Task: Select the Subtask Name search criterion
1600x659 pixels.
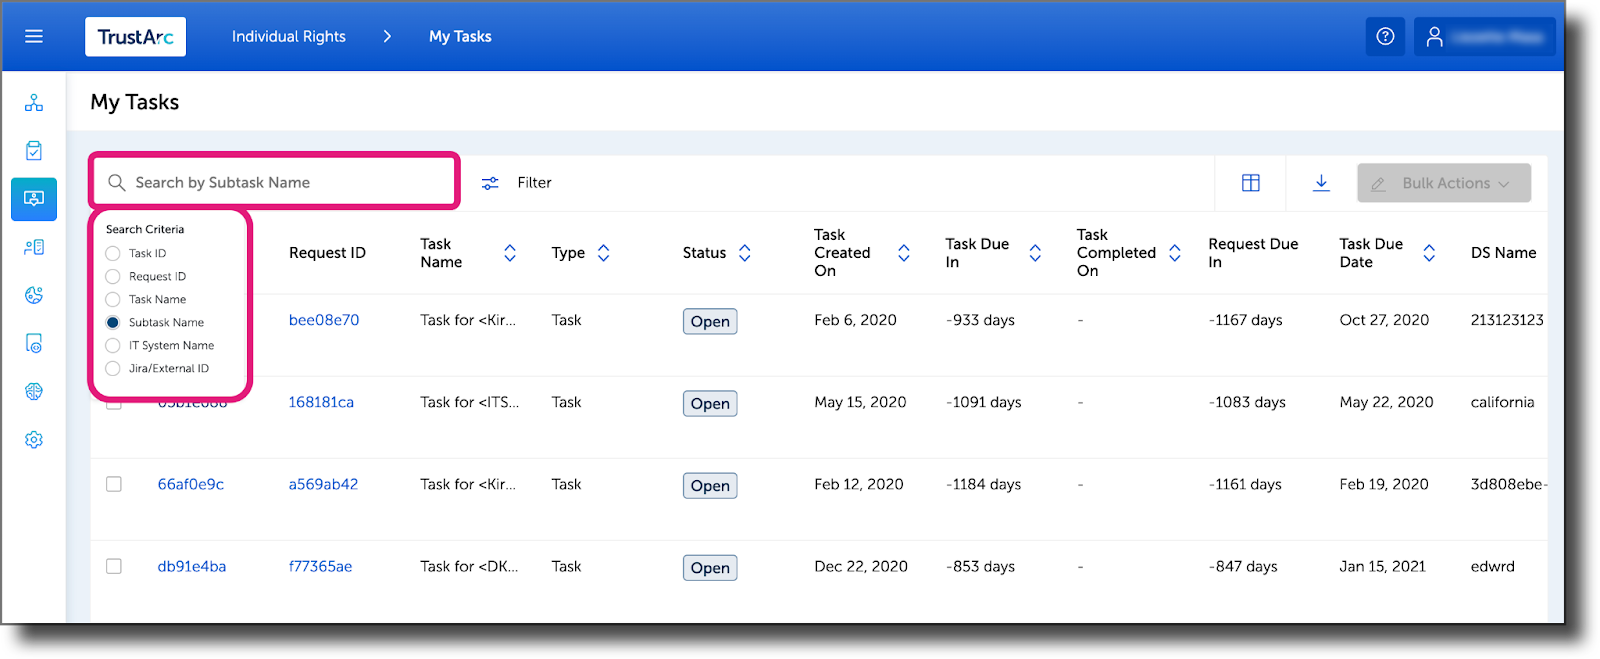Action: [x=113, y=322]
